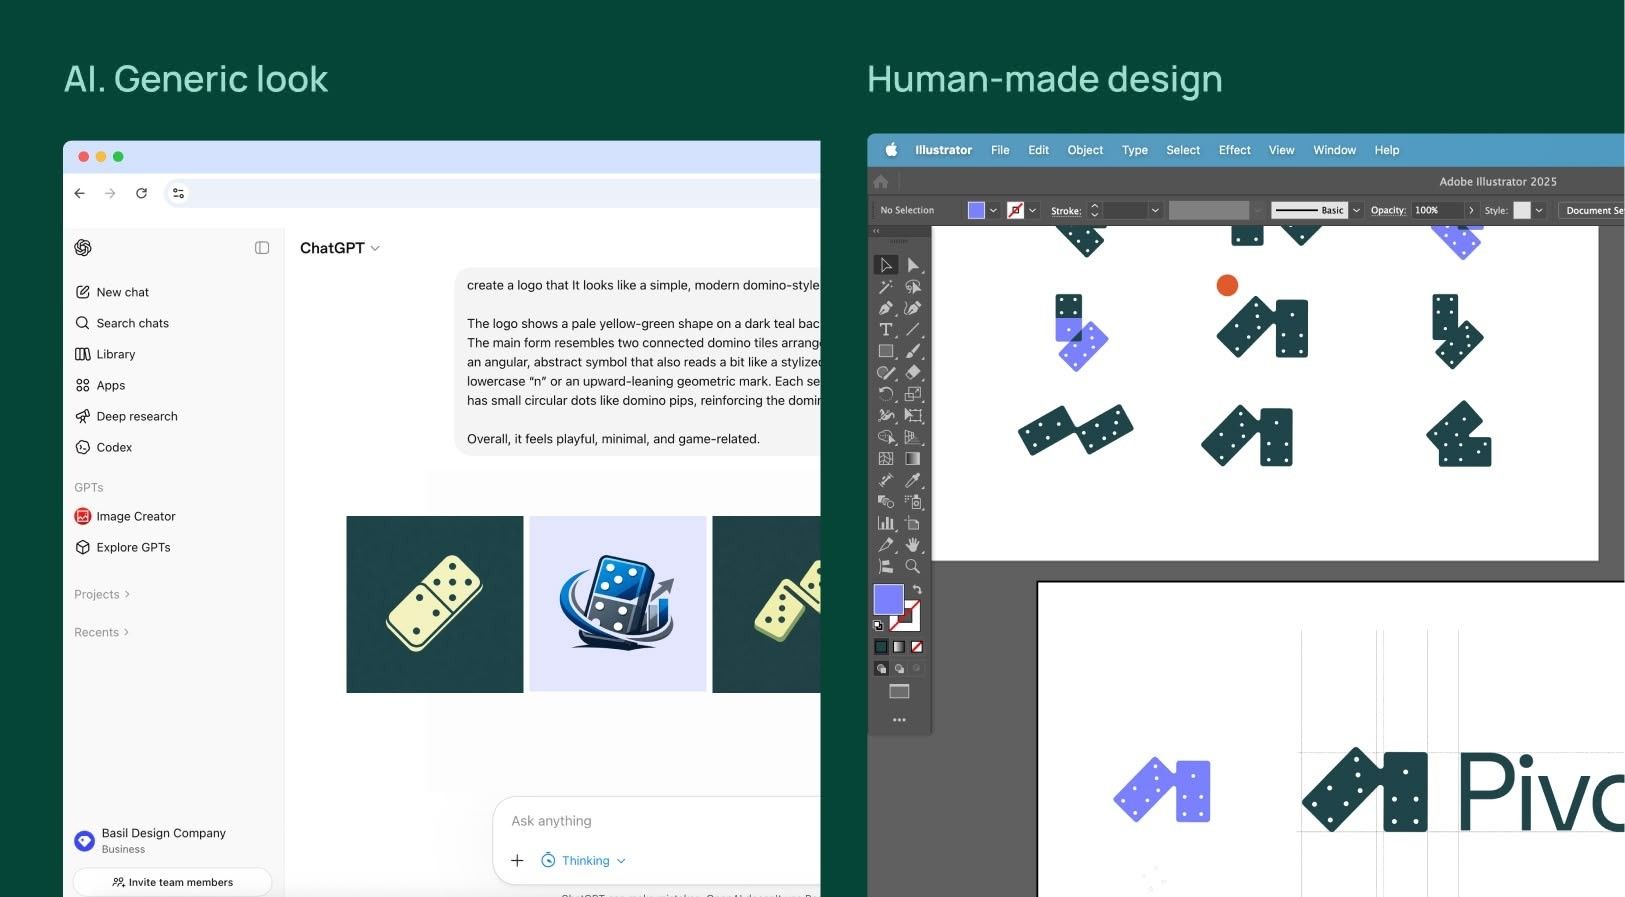
Task: Open the Illustrator home screen icon
Action: click(881, 182)
